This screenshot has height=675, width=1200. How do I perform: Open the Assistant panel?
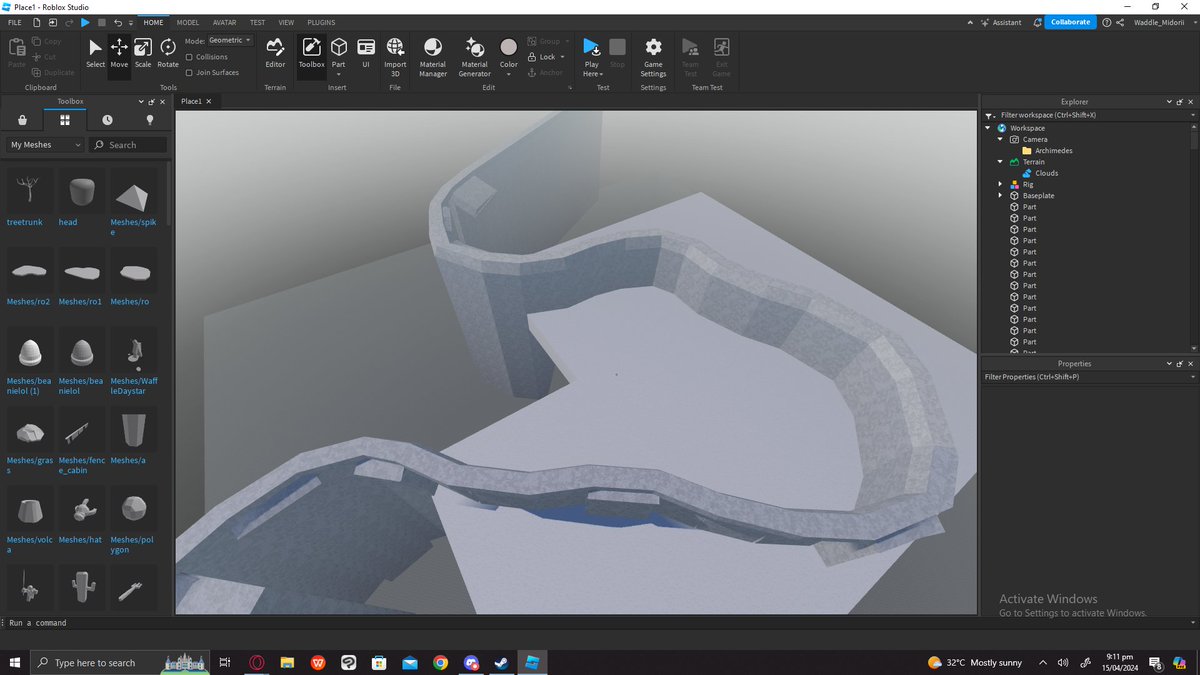click(x=1001, y=22)
